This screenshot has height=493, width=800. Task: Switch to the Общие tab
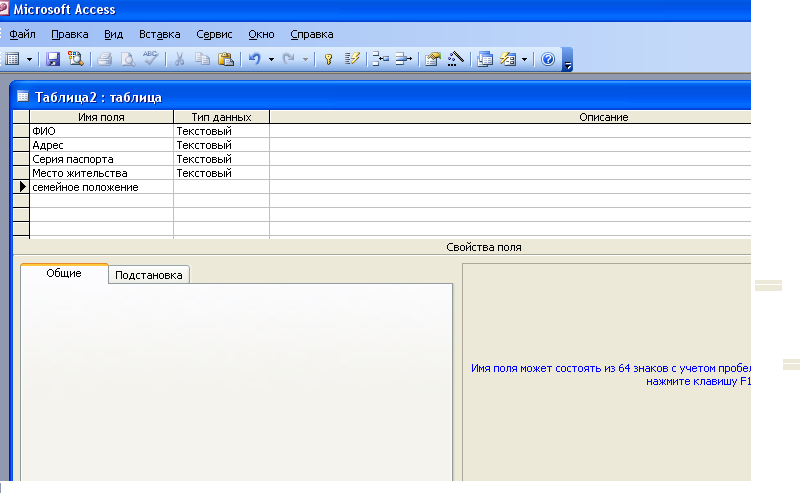(x=64, y=273)
